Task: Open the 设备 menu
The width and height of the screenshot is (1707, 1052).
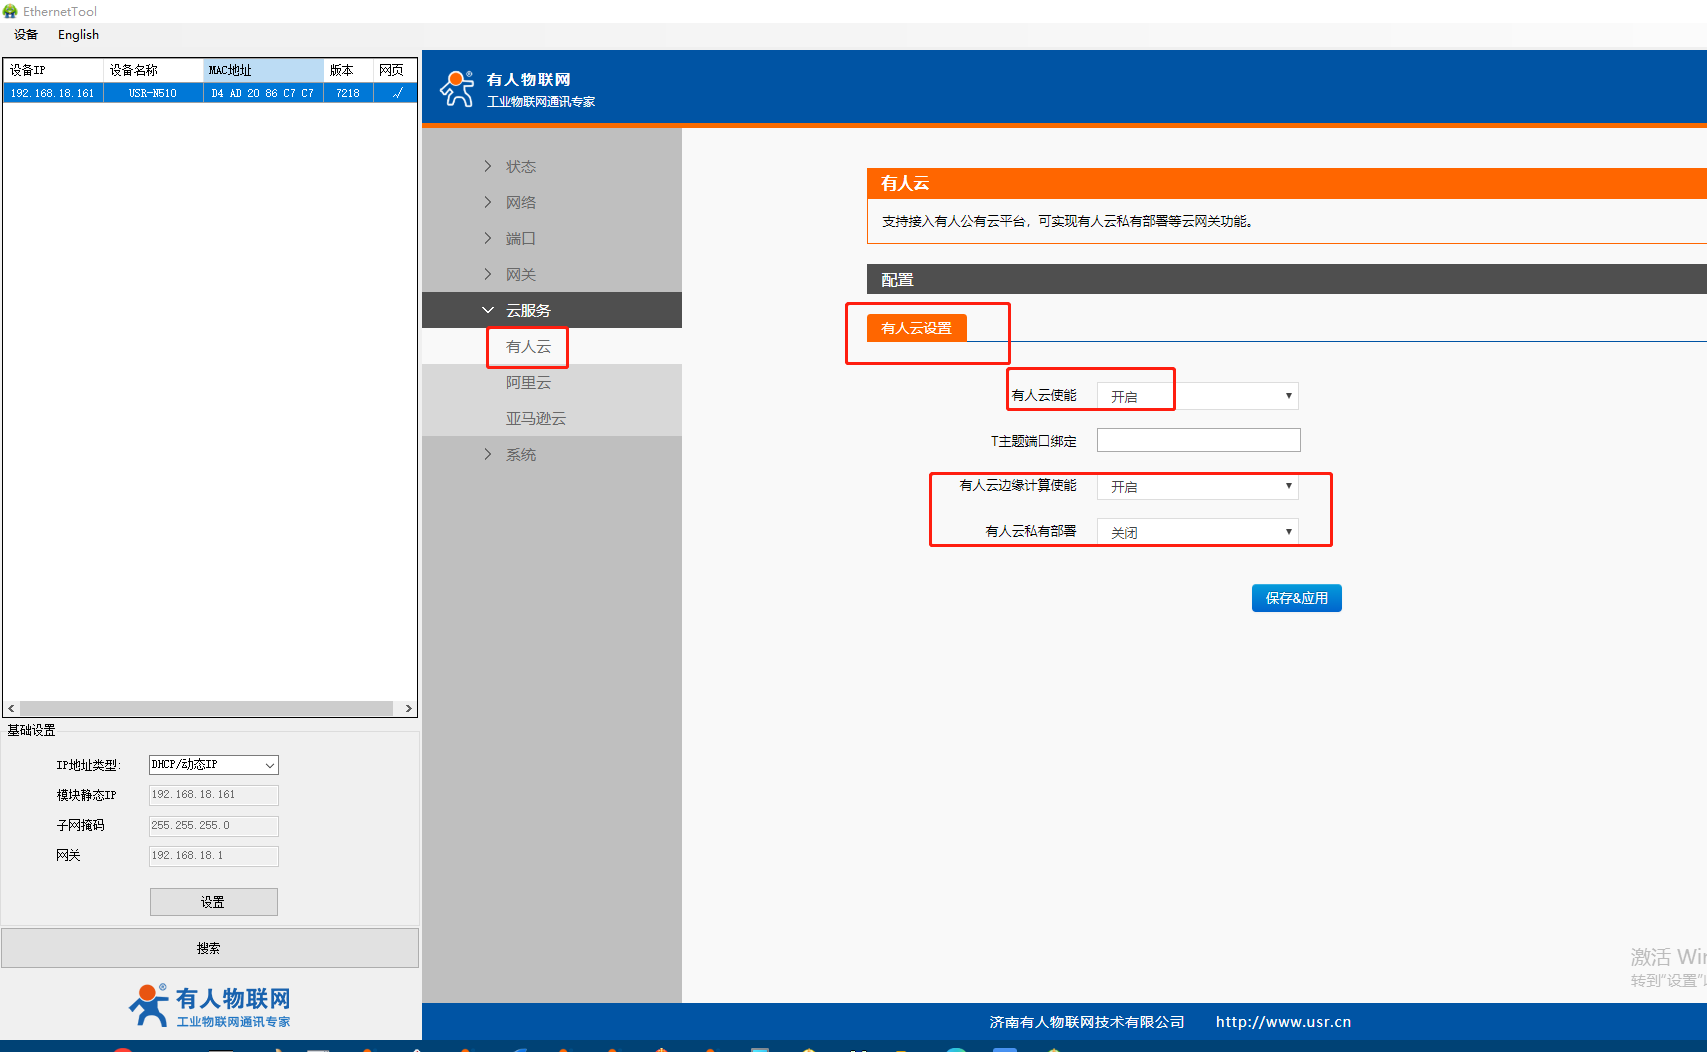Action: [26, 35]
